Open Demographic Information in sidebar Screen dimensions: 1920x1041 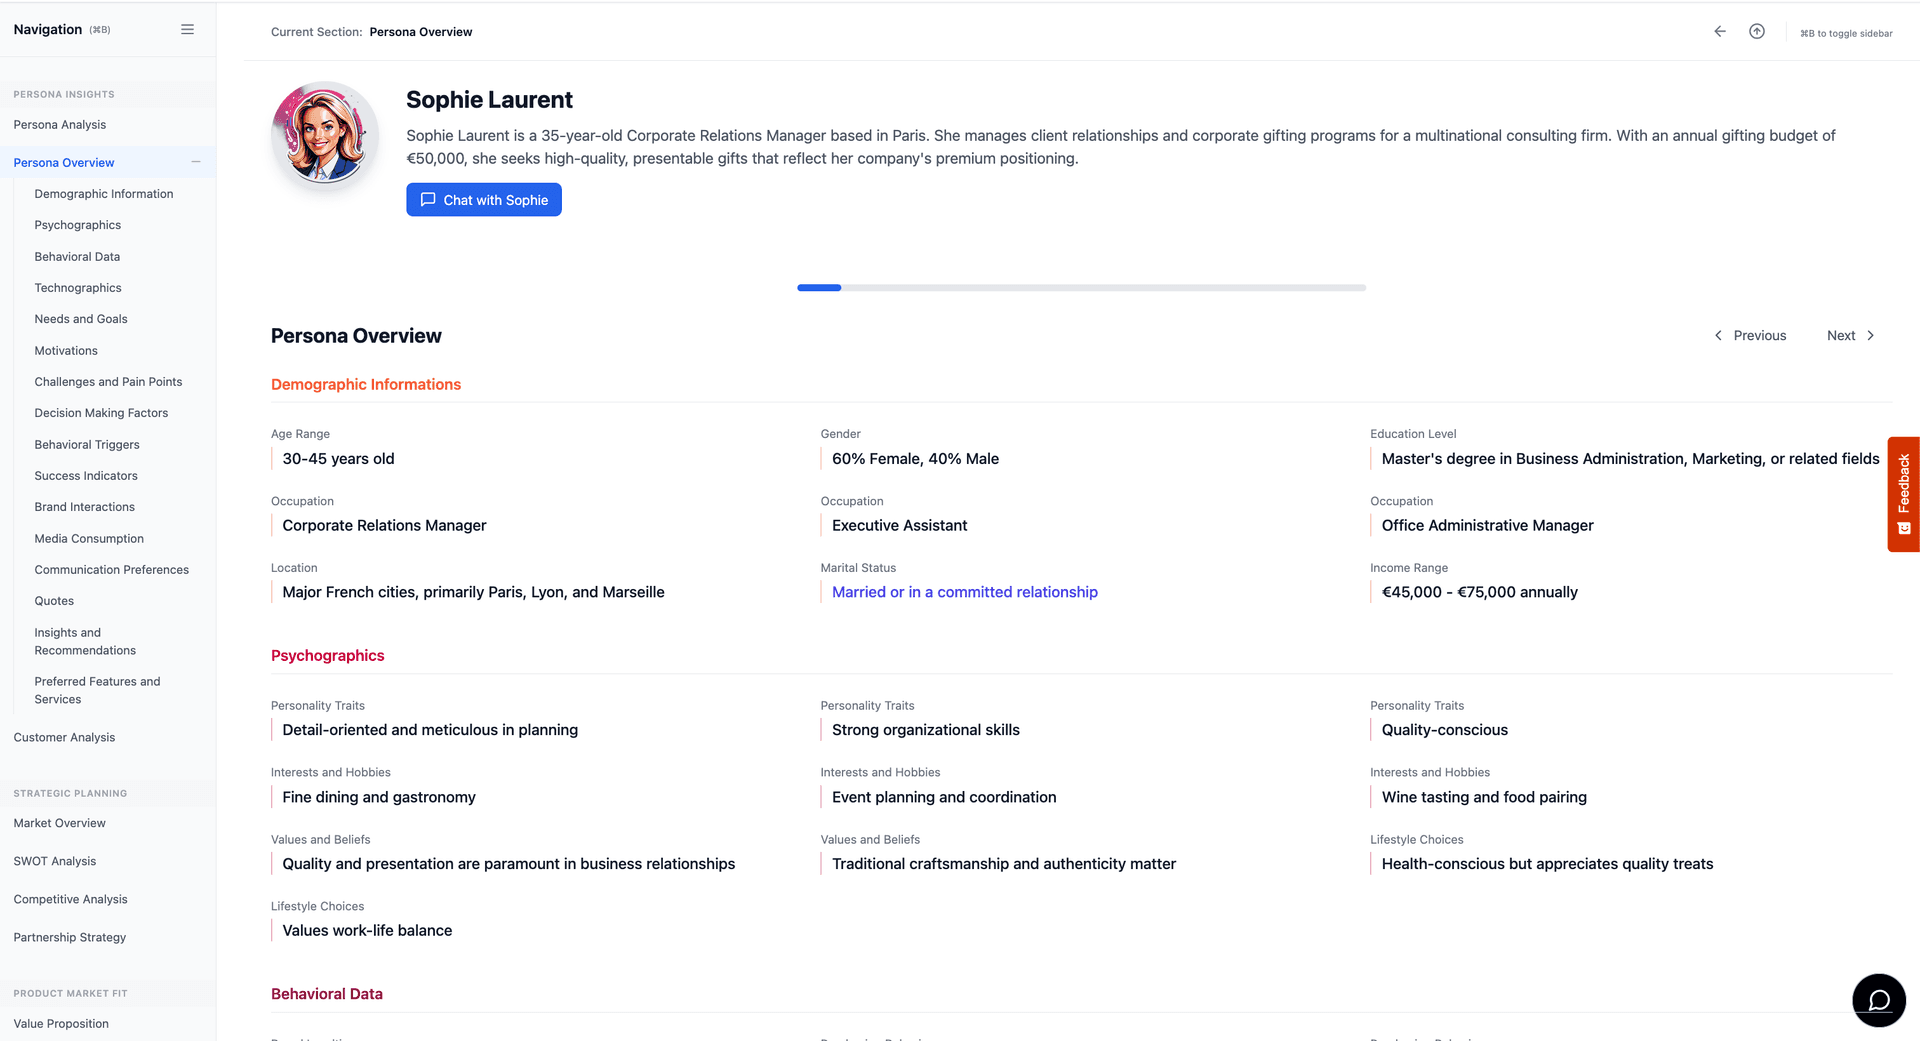point(104,194)
